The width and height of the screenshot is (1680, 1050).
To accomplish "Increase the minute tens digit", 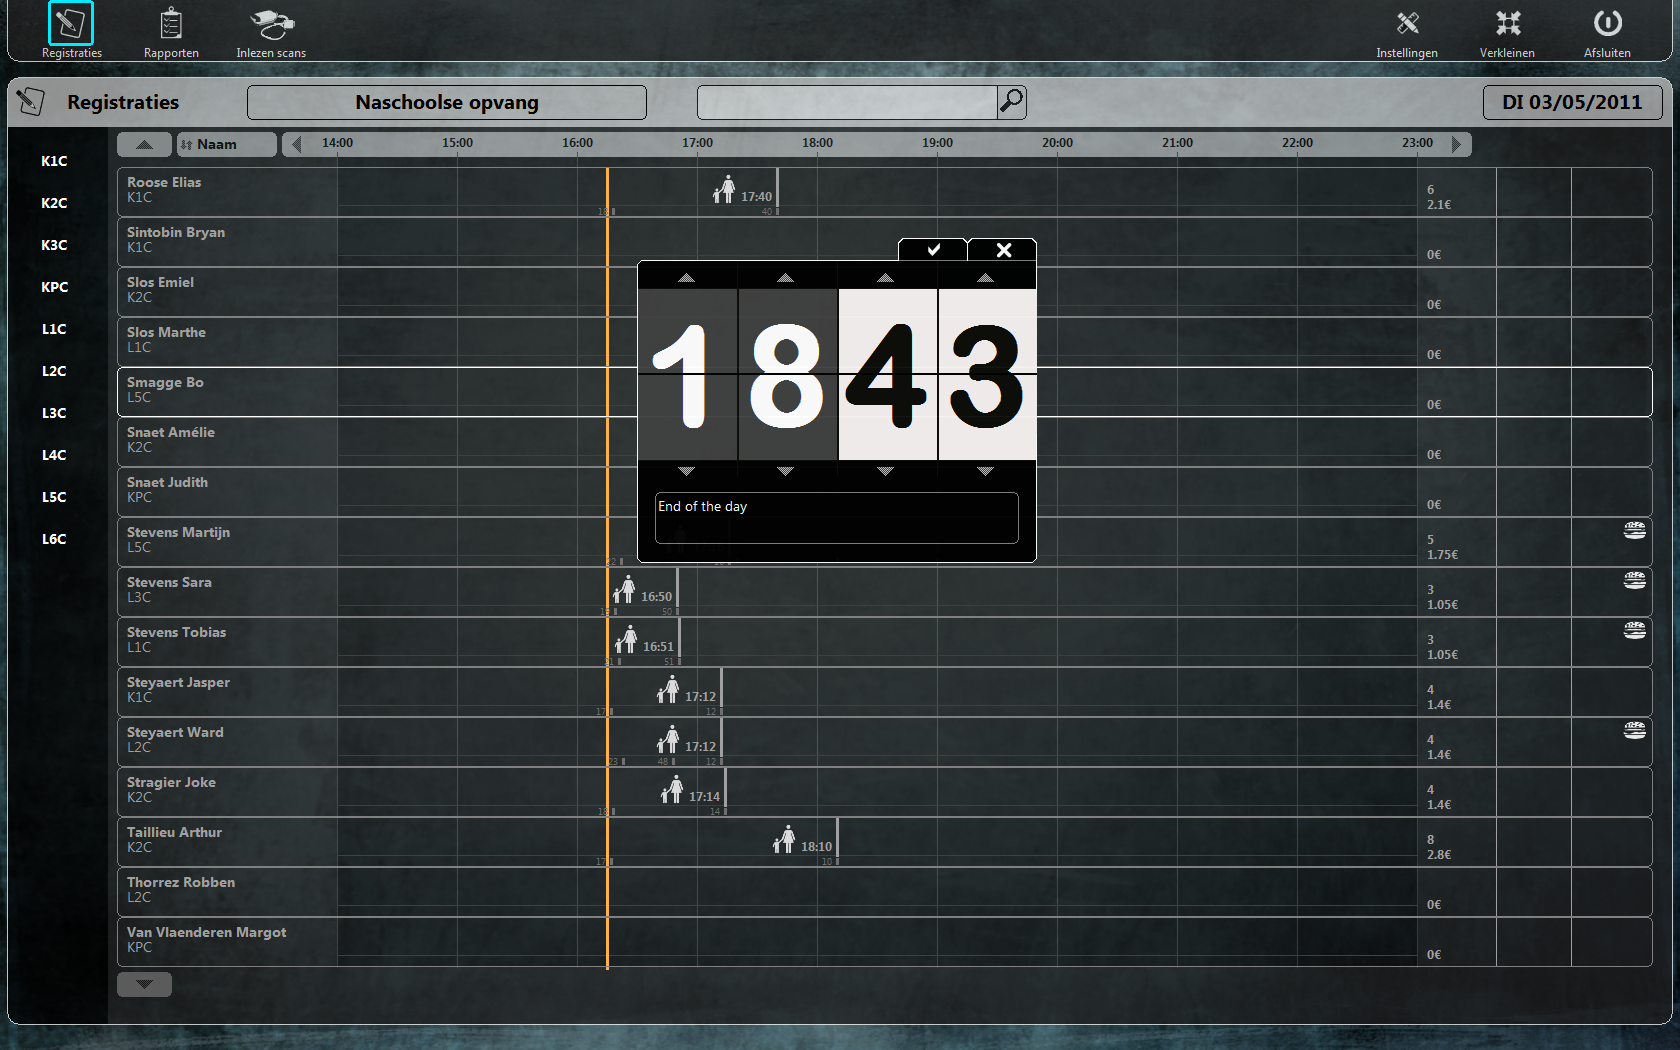I will click(x=885, y=277).
